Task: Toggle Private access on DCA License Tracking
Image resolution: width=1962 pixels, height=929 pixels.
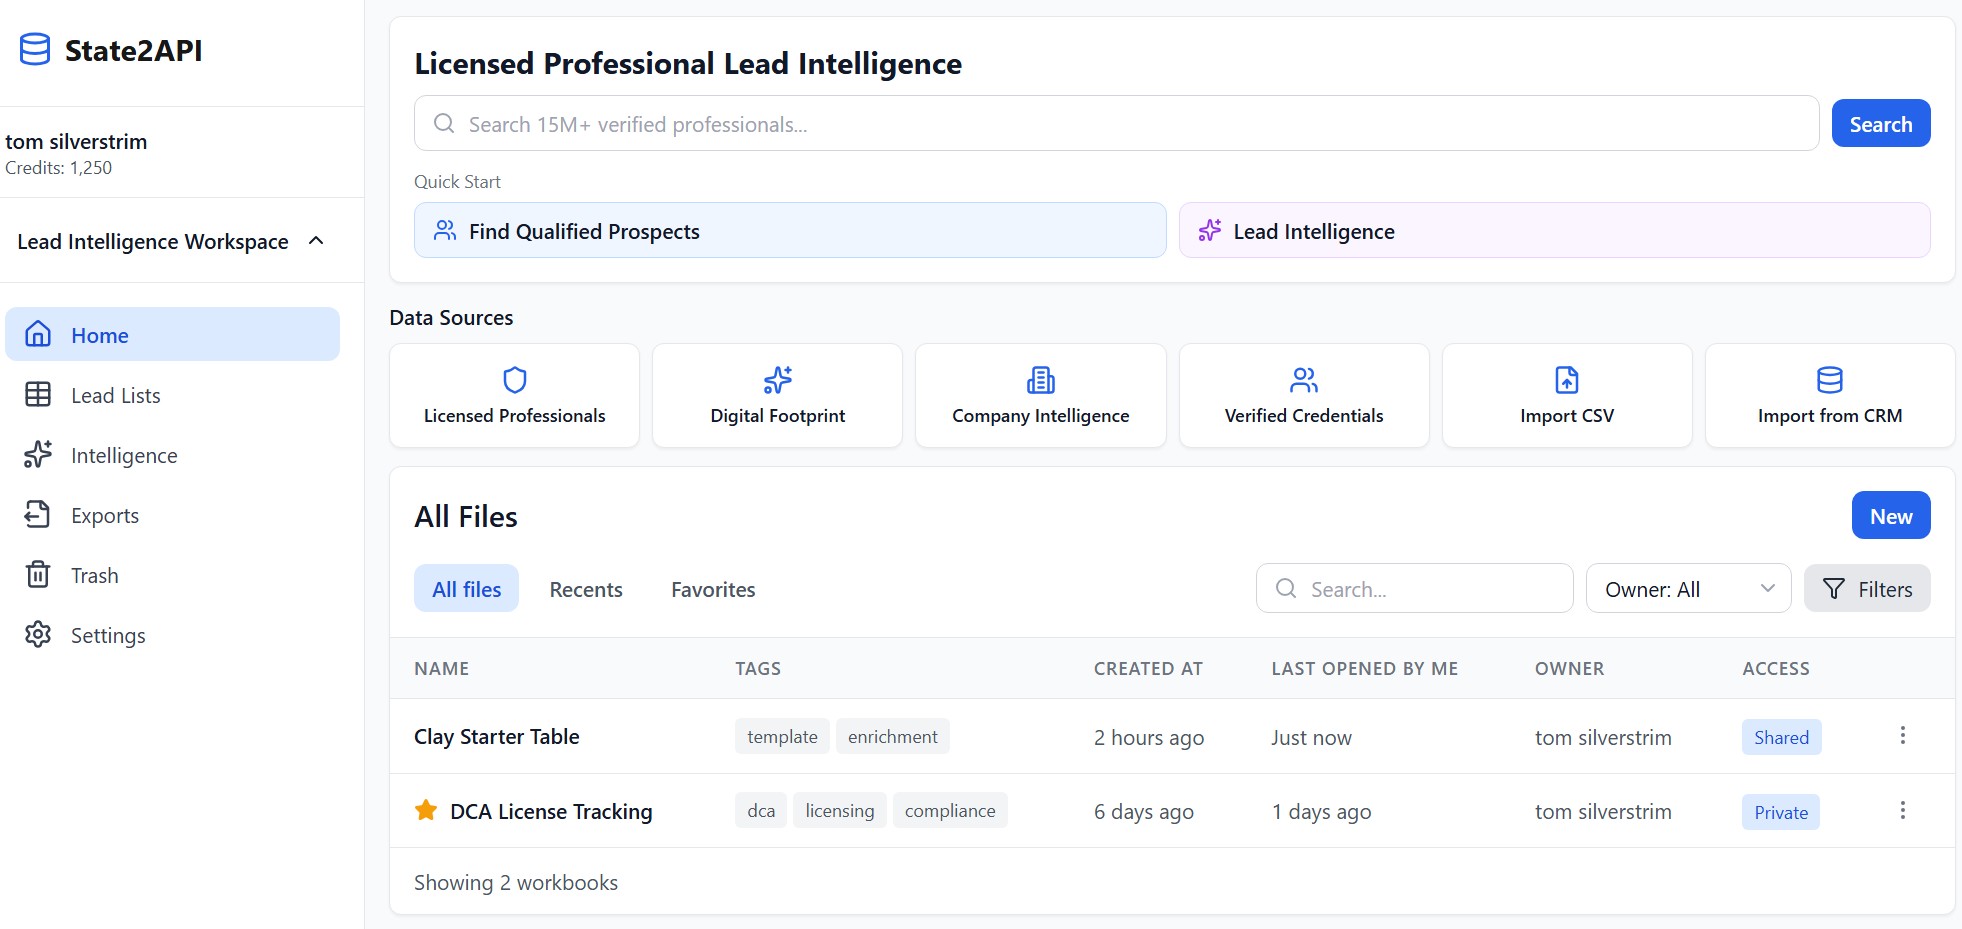Action: 1780,812
